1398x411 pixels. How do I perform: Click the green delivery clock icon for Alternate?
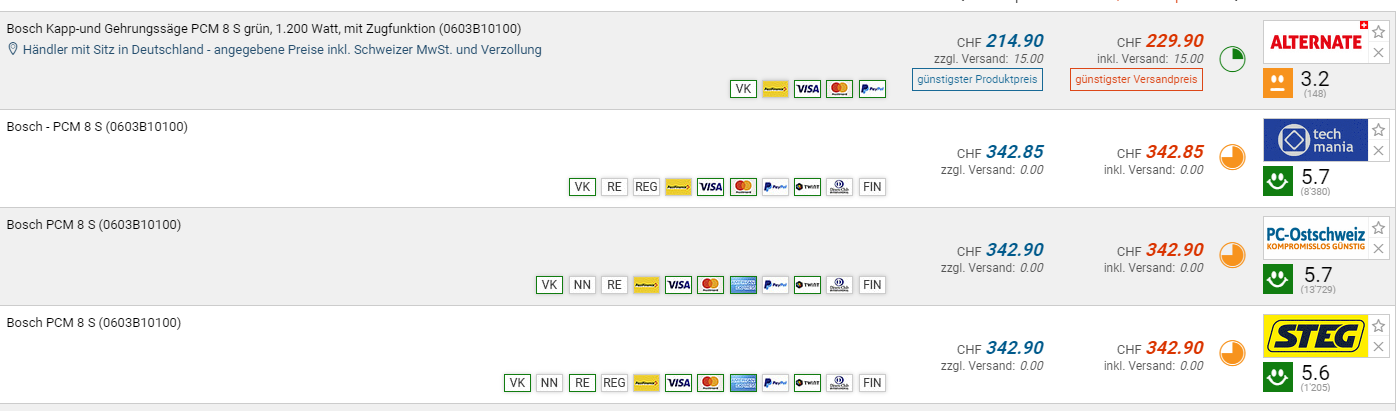[1232, 58]
